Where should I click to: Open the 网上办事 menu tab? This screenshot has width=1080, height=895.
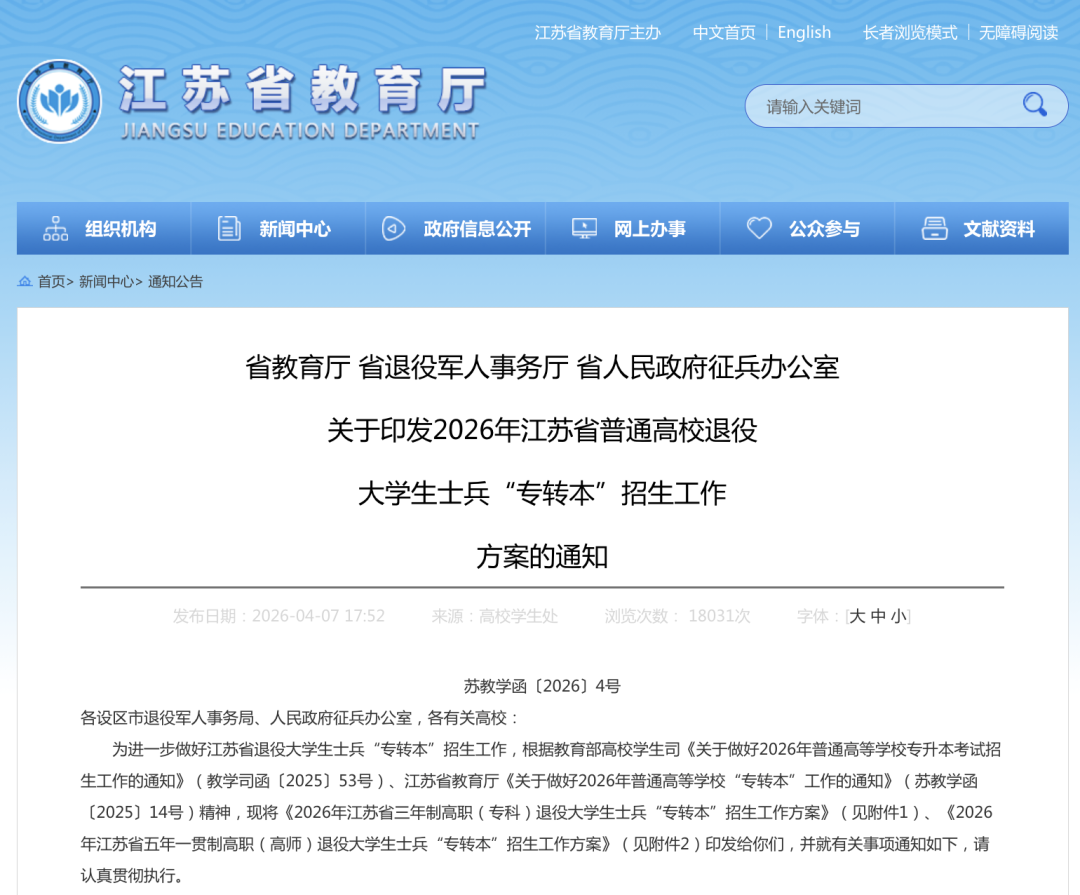click(649, 229)
